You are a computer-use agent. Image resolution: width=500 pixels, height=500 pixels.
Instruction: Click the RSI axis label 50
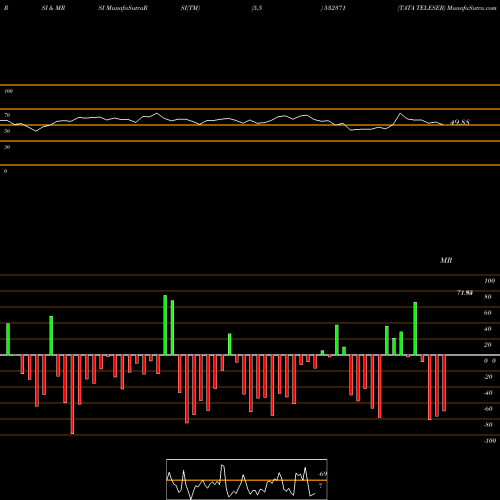7,131
